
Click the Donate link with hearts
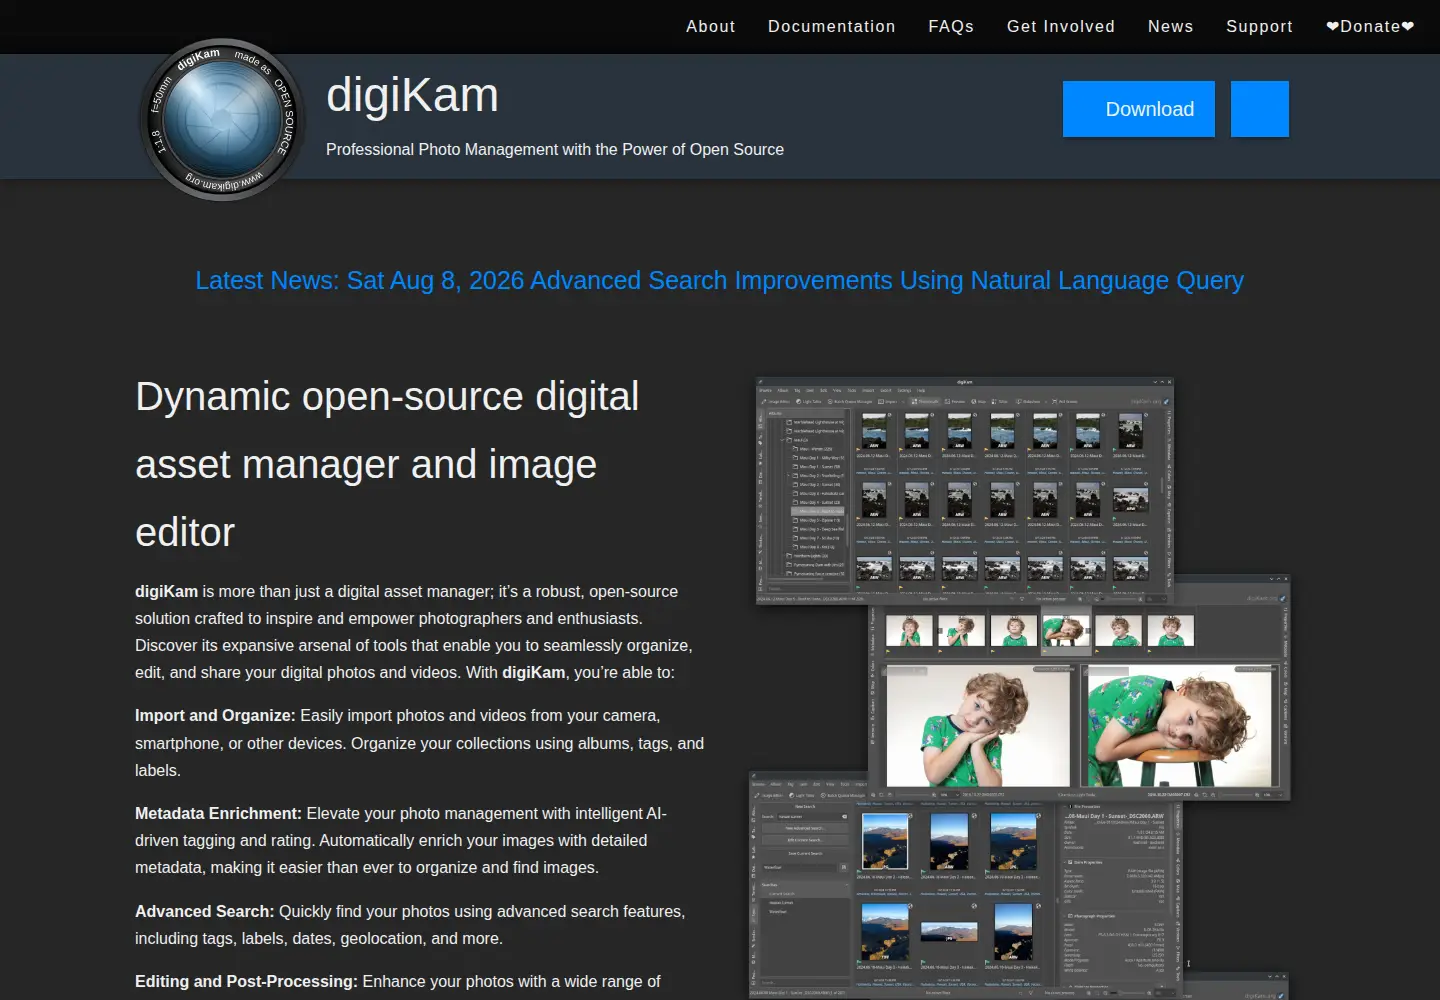click(x=1370, y=27)
